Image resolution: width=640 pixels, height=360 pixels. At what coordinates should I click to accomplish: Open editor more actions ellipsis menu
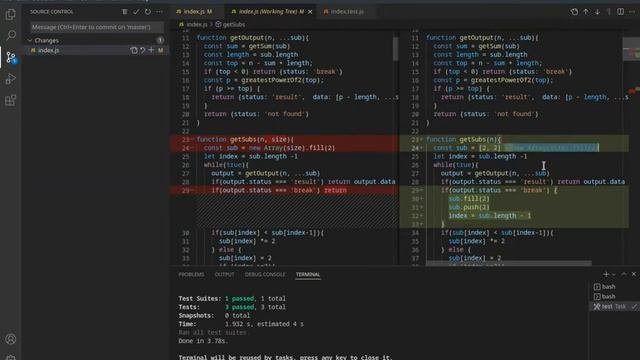click(632, 12)
